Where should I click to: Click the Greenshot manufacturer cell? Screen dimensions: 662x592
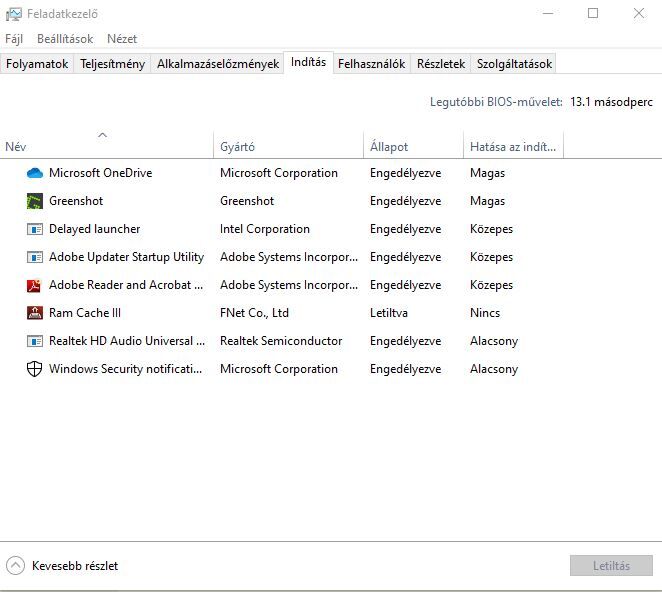point(247,201)
